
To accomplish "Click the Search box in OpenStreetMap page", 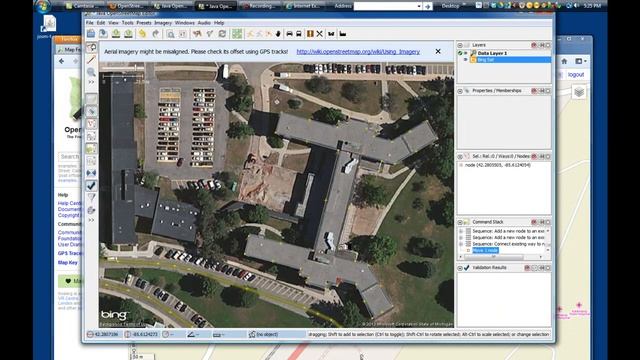I will click(70, 157).
